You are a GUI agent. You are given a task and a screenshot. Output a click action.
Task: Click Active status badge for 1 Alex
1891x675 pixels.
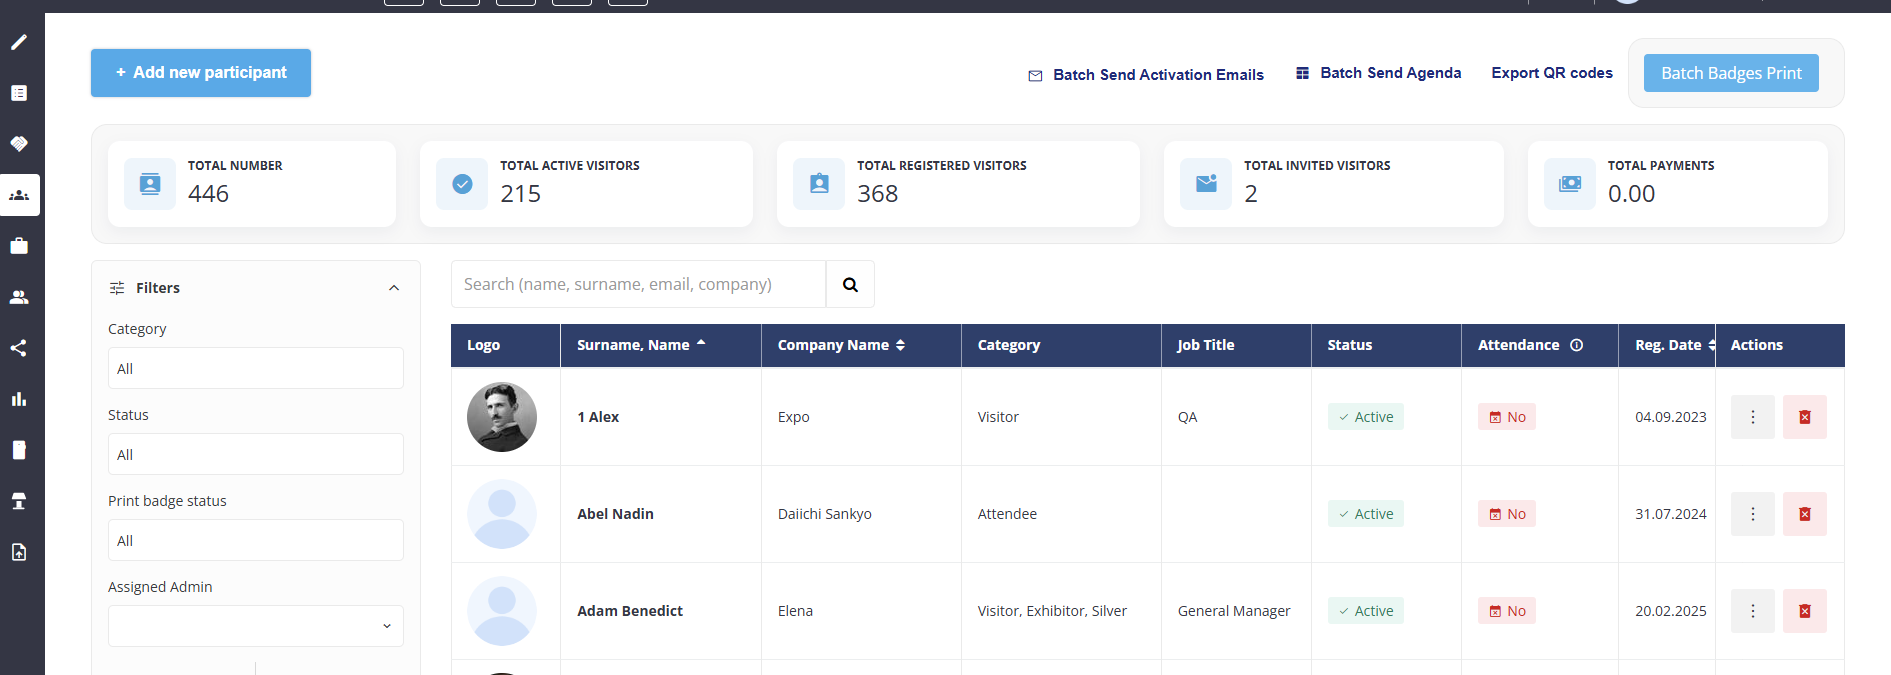pos(1366,417)
